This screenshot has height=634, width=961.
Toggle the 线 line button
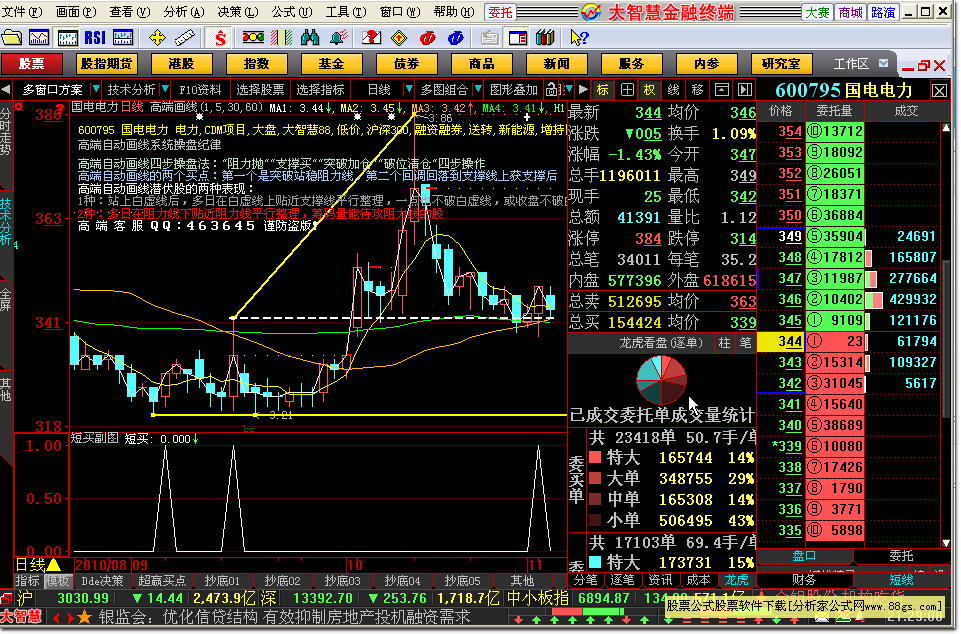[674, 90]
